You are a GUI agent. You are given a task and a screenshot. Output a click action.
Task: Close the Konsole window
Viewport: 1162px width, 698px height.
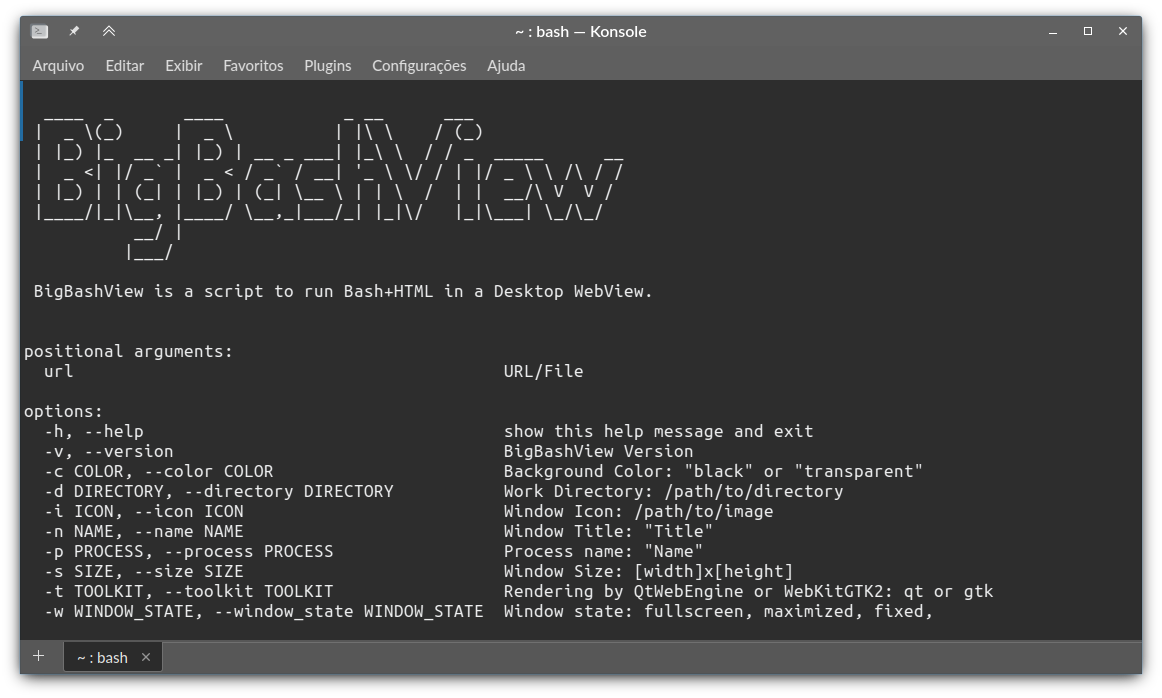(1123, 31)
